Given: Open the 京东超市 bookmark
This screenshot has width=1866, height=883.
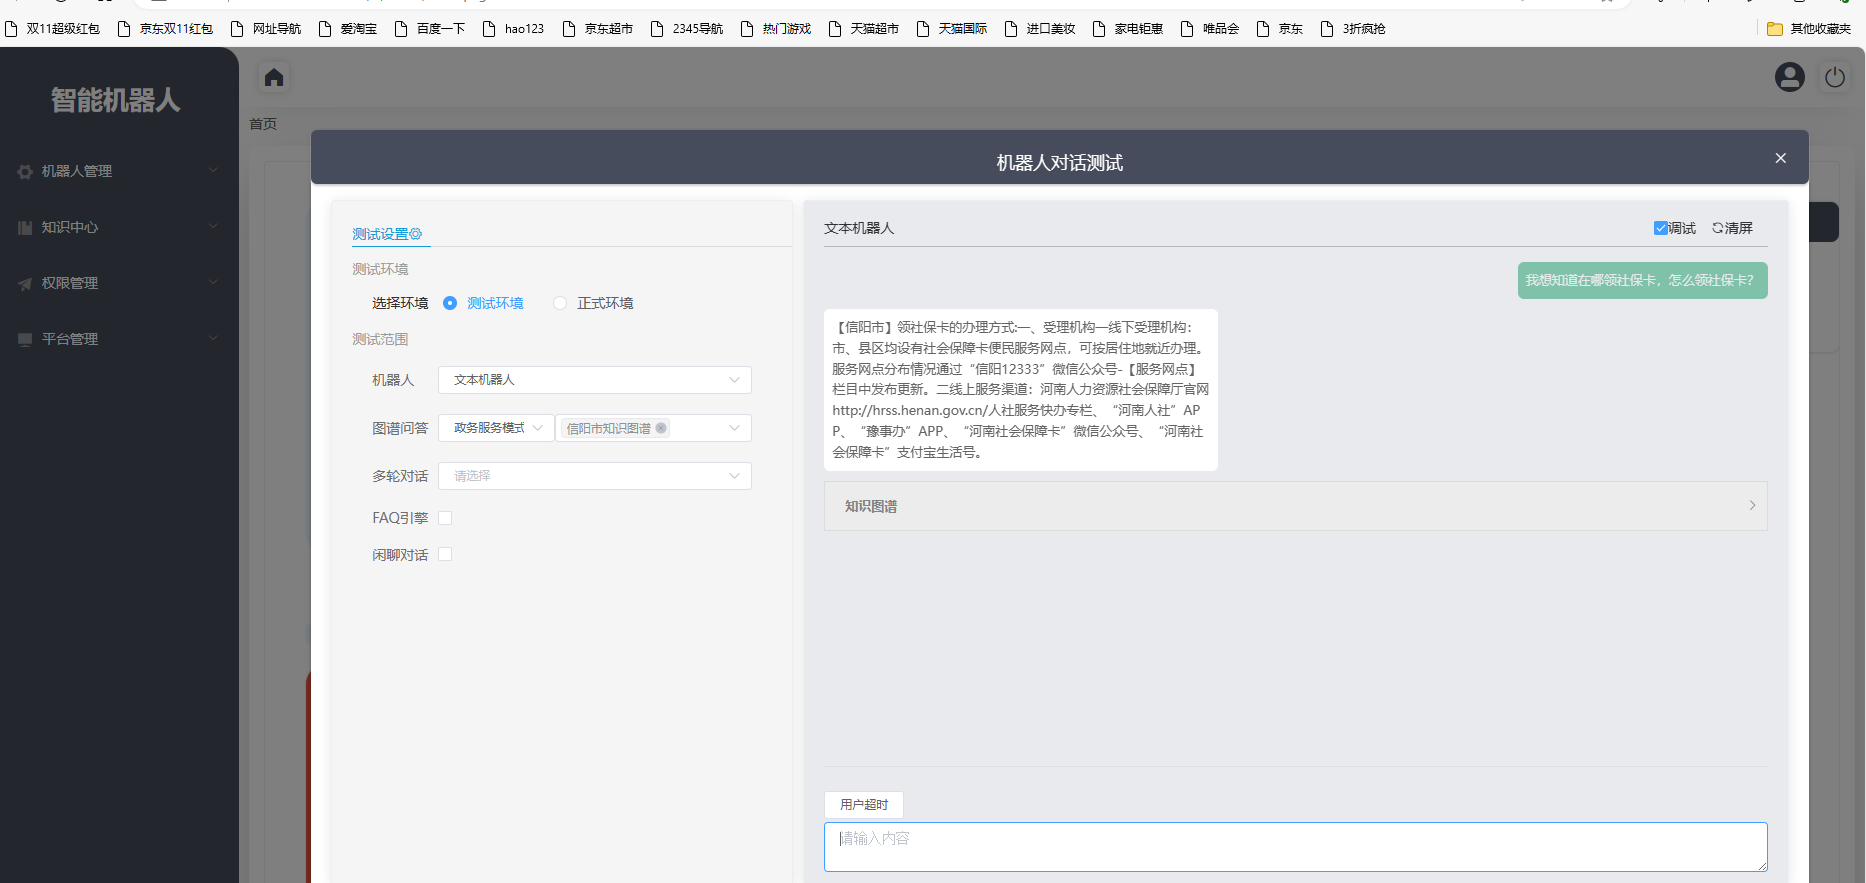Looking at the screenshot, I should click(x=598, y=29).
